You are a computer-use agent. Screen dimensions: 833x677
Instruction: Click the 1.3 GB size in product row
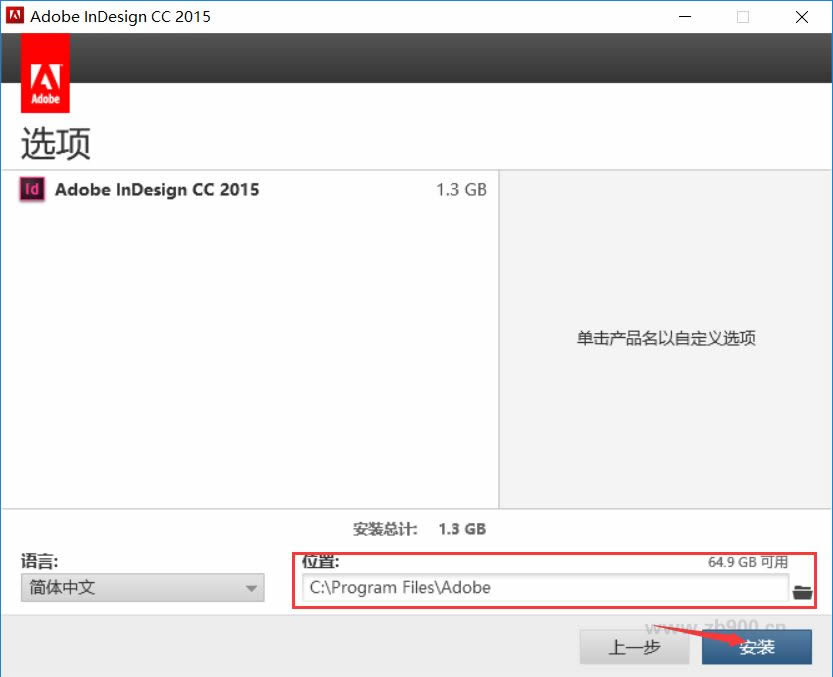[x=461, y=190]
